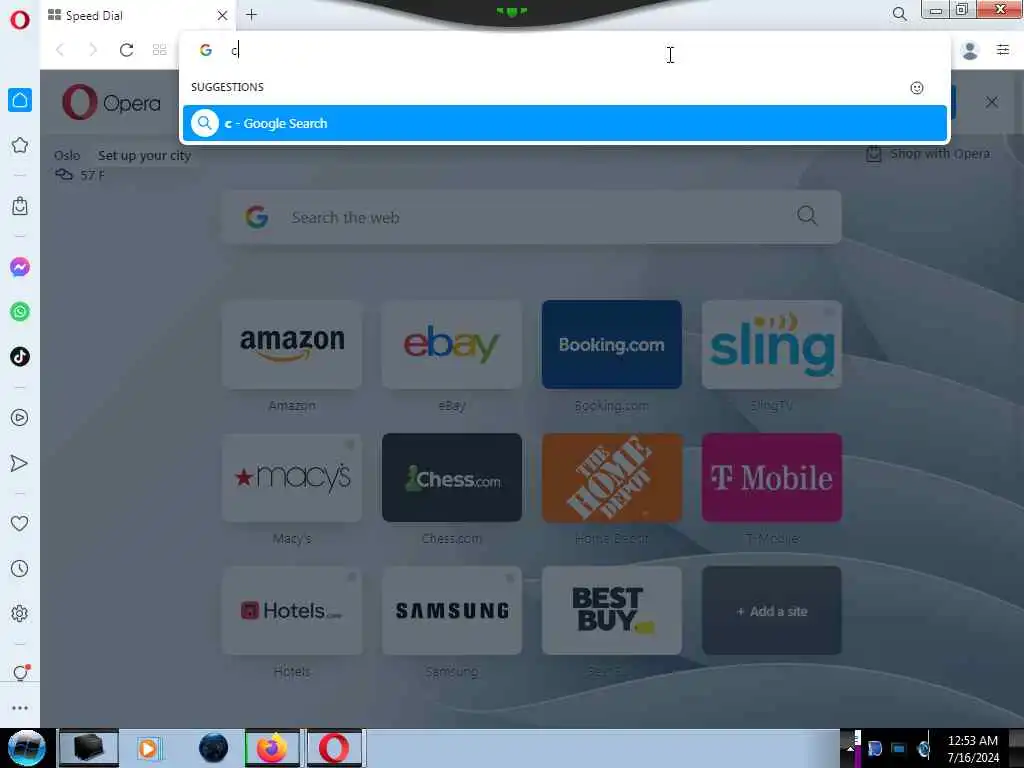
Task: Select the 'c - Google Search' suggestion
Action: (565, 123)
